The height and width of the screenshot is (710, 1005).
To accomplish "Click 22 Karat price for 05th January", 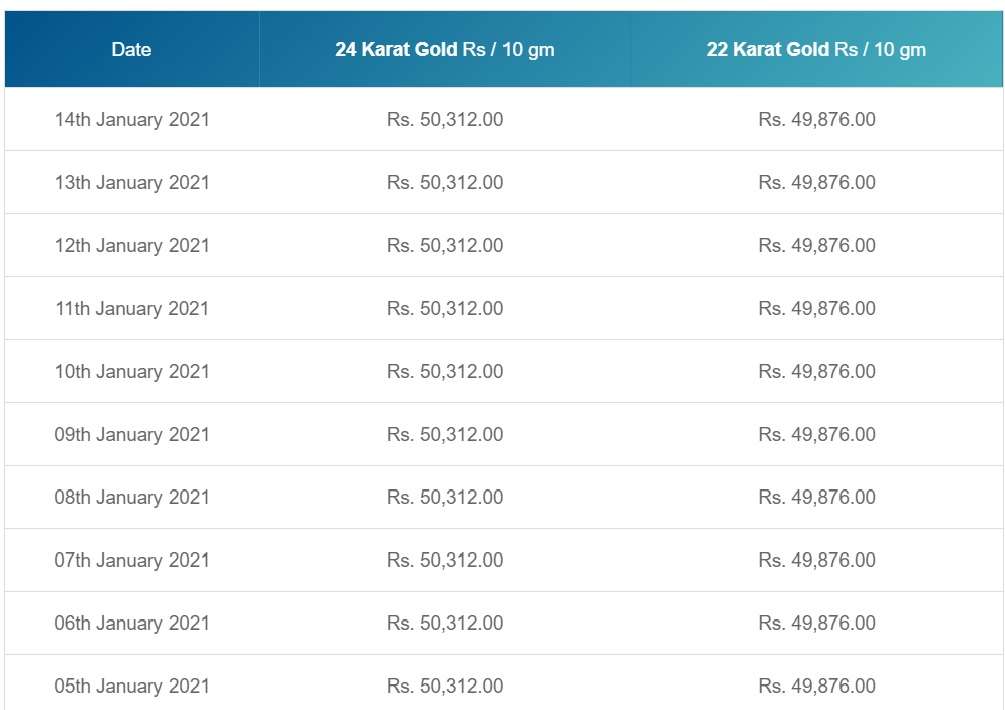I will point(817,686).
